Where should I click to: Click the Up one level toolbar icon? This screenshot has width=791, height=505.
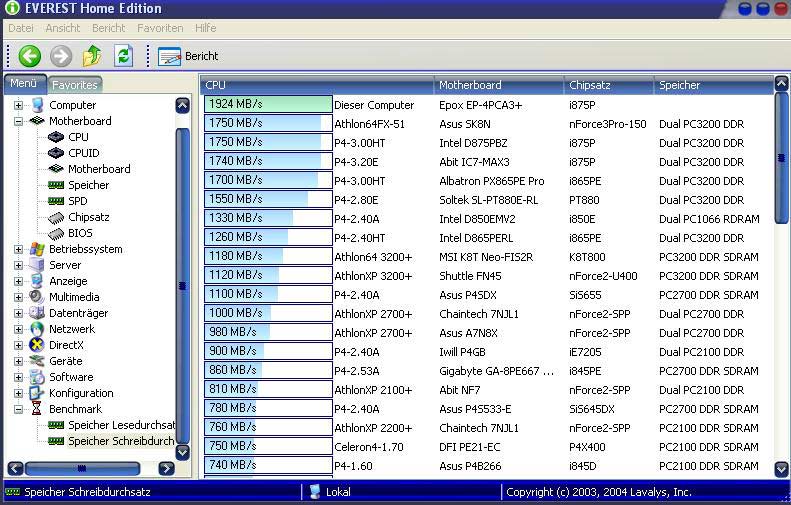click(x=92, y=55)
